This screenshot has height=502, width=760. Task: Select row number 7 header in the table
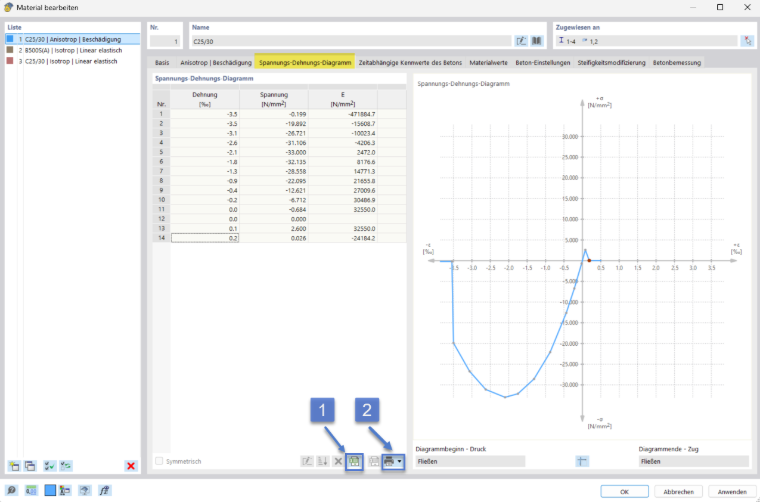(161, 171)
